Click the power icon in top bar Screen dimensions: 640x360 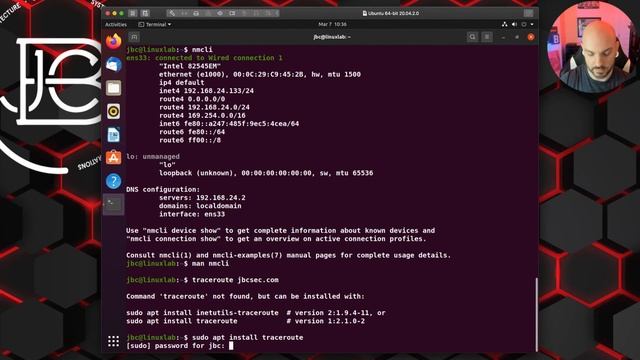[524, 24]
